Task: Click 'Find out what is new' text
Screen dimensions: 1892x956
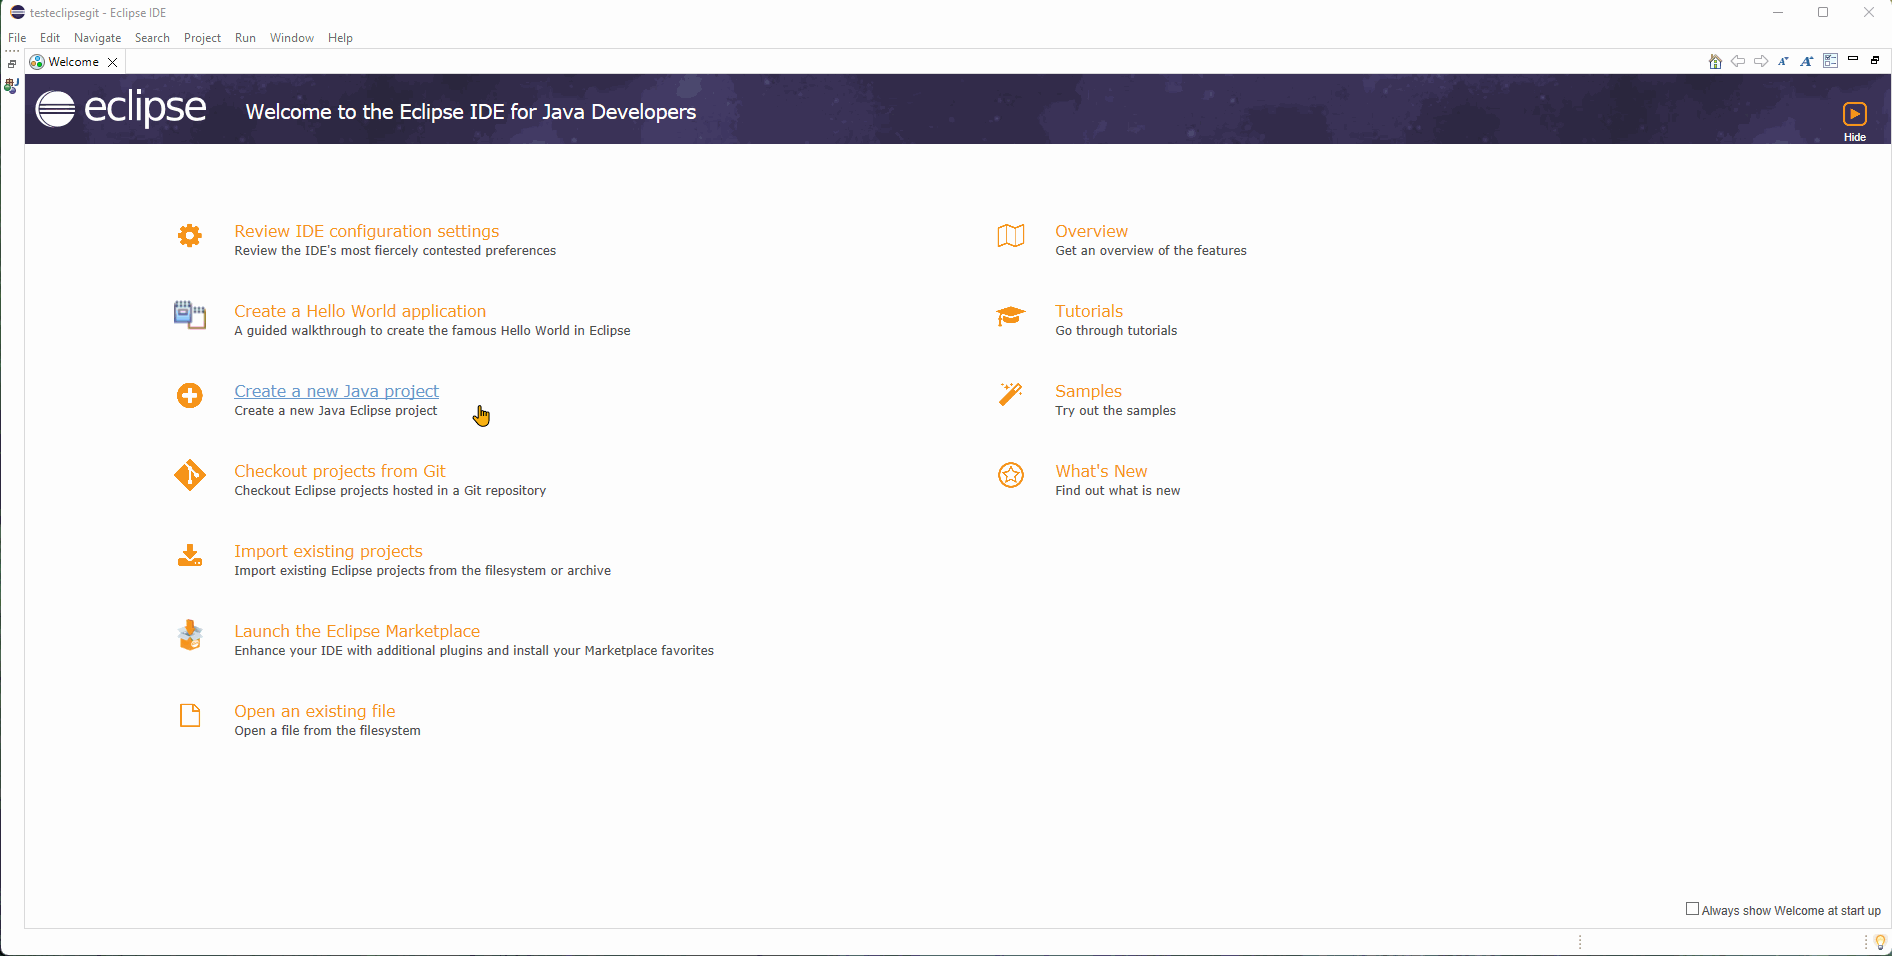Action: tap(1117, 491)
